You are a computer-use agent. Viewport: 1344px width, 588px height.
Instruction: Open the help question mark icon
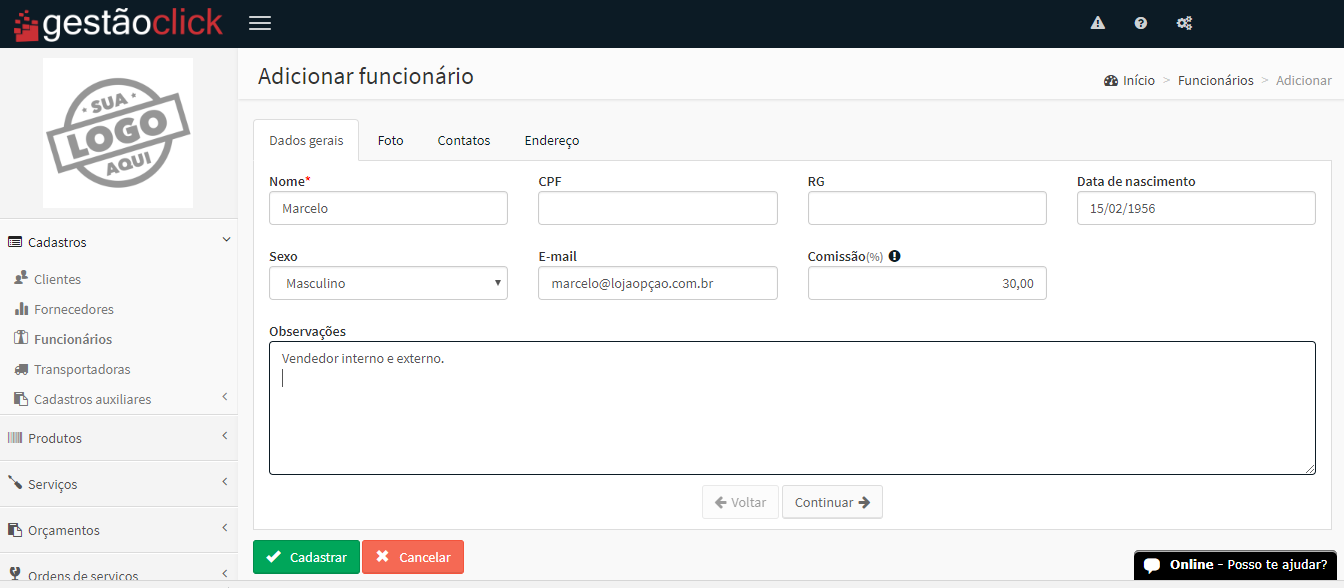[1141, 23]
